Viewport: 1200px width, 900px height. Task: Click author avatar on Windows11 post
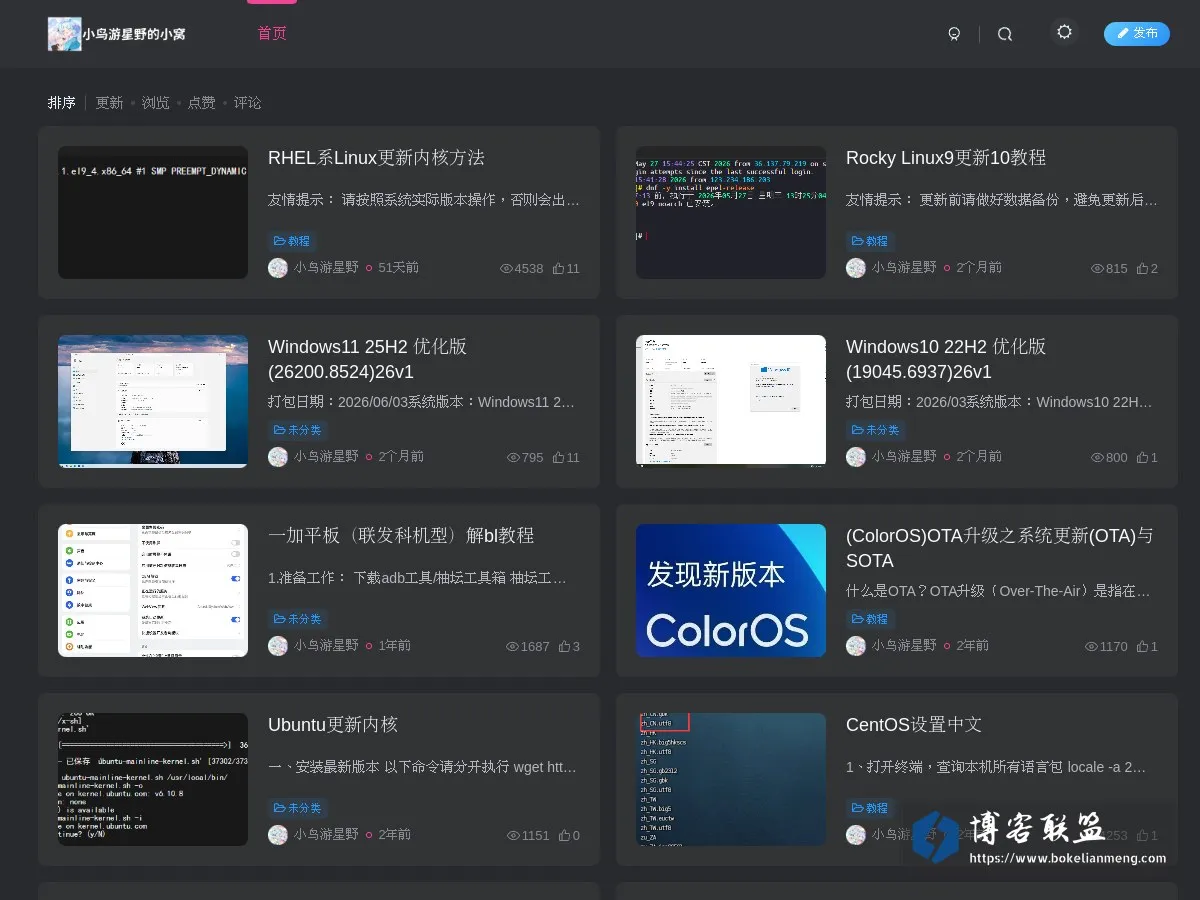(x=278, y=457)
